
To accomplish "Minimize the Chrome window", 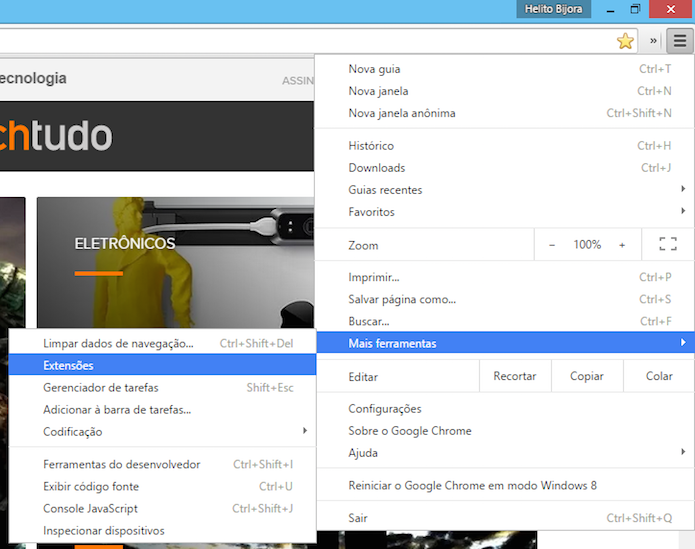I will pyautogui.click(x=610, y=9).
